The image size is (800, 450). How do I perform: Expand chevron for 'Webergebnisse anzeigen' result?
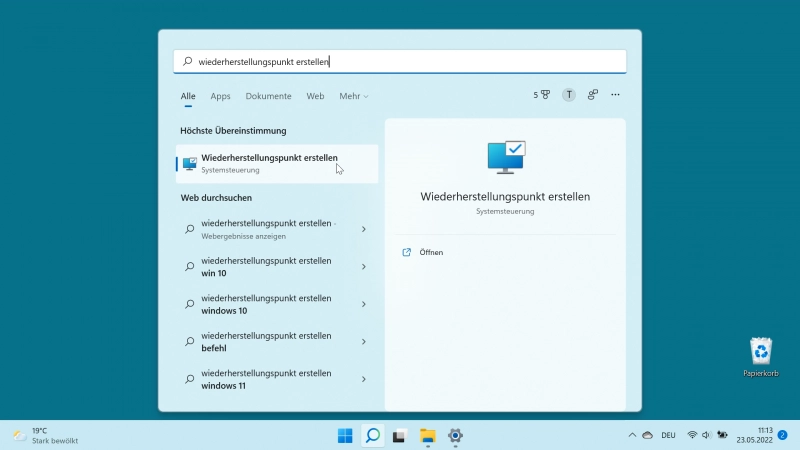[364, 230]
